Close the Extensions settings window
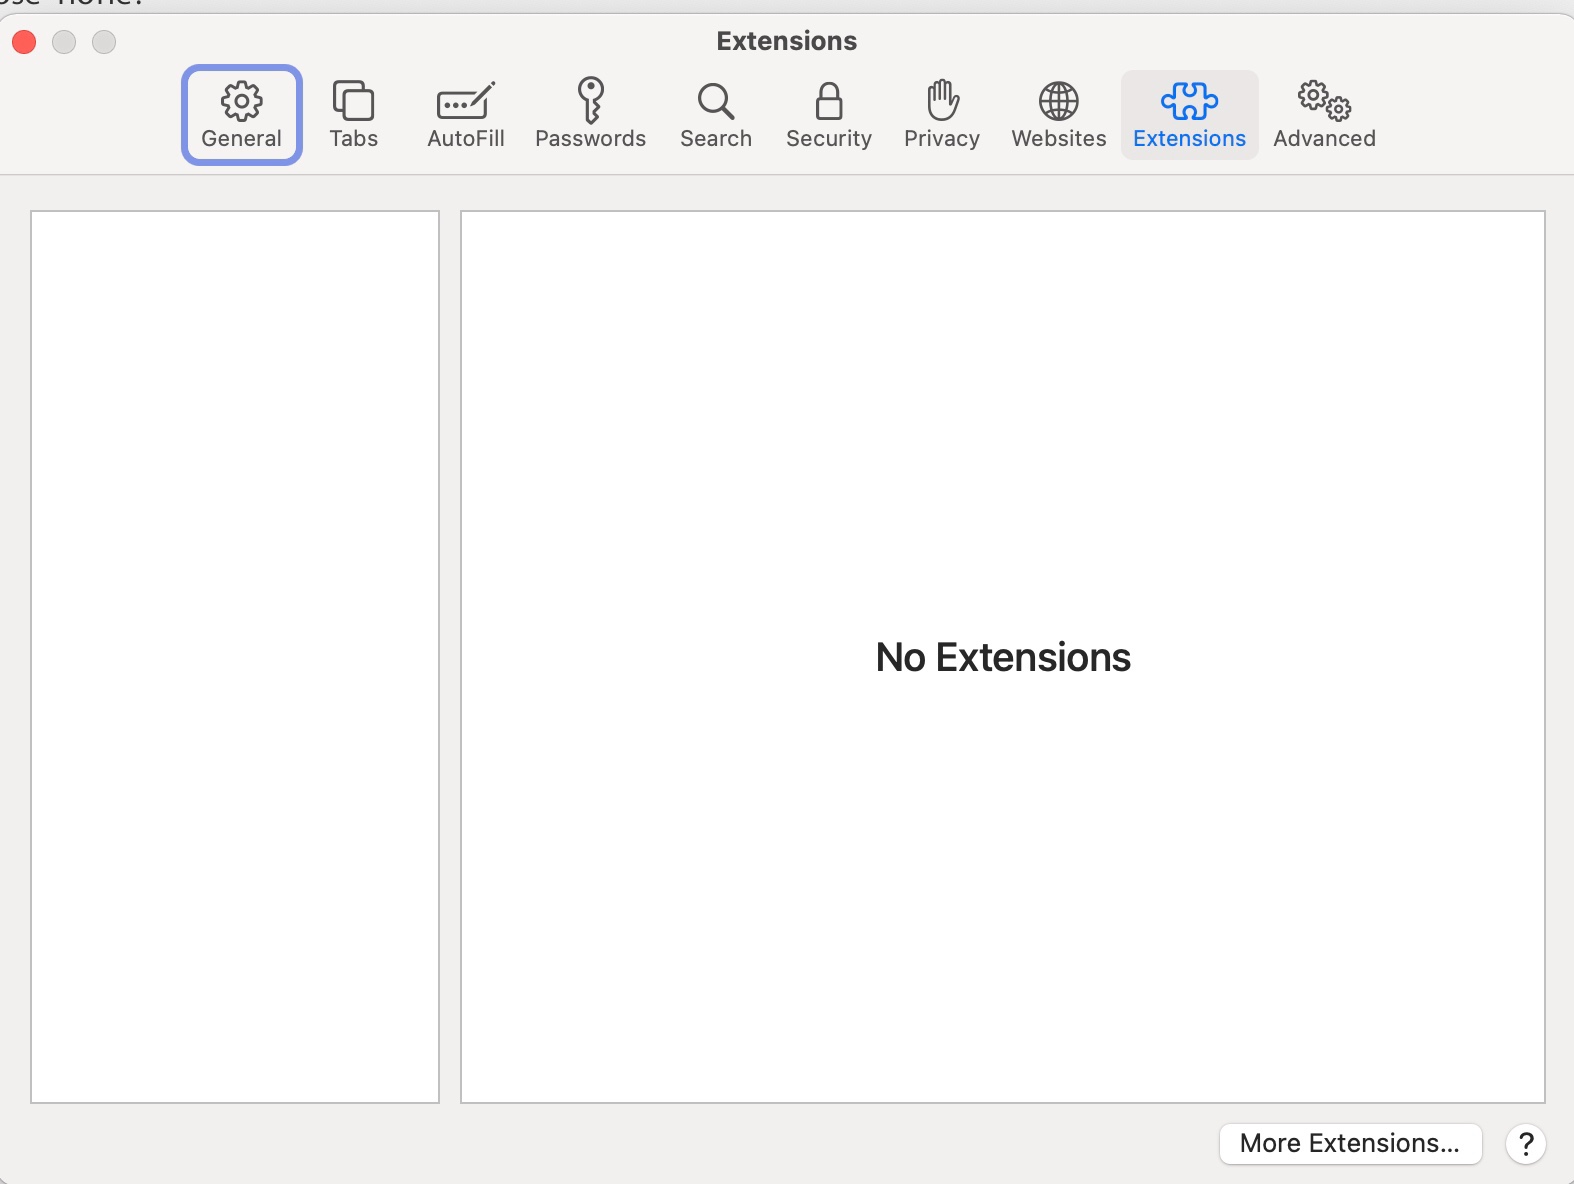 click(x=24, y=42)
